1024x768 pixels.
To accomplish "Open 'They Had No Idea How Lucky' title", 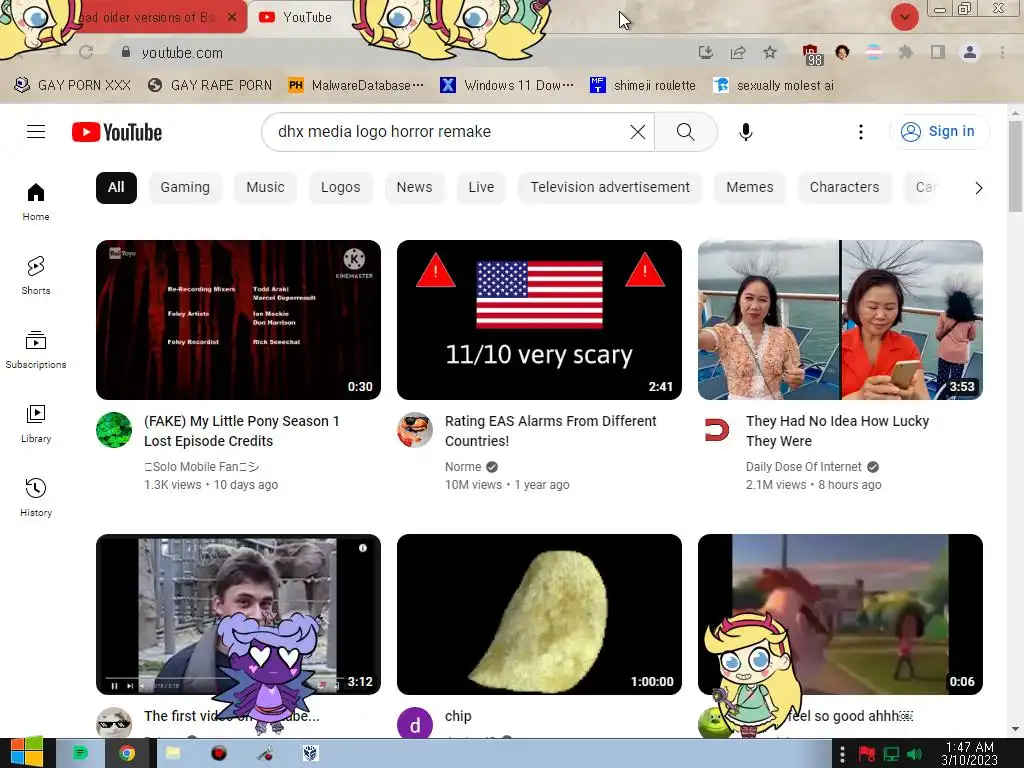I will tap(837, 431).
